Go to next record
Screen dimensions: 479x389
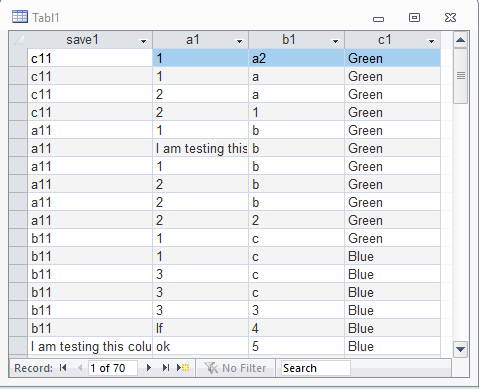(x=149, y=368)
